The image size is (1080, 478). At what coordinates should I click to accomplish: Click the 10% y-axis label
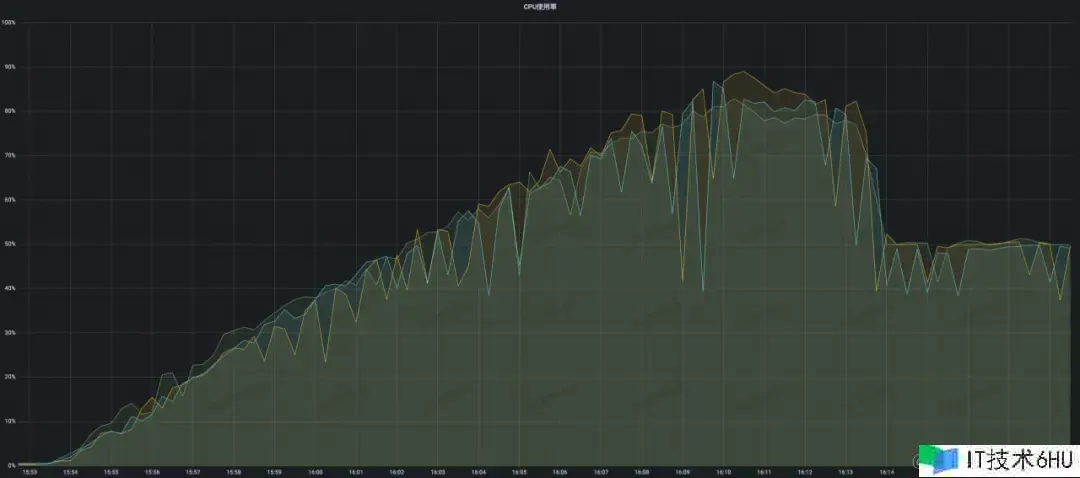8,421
